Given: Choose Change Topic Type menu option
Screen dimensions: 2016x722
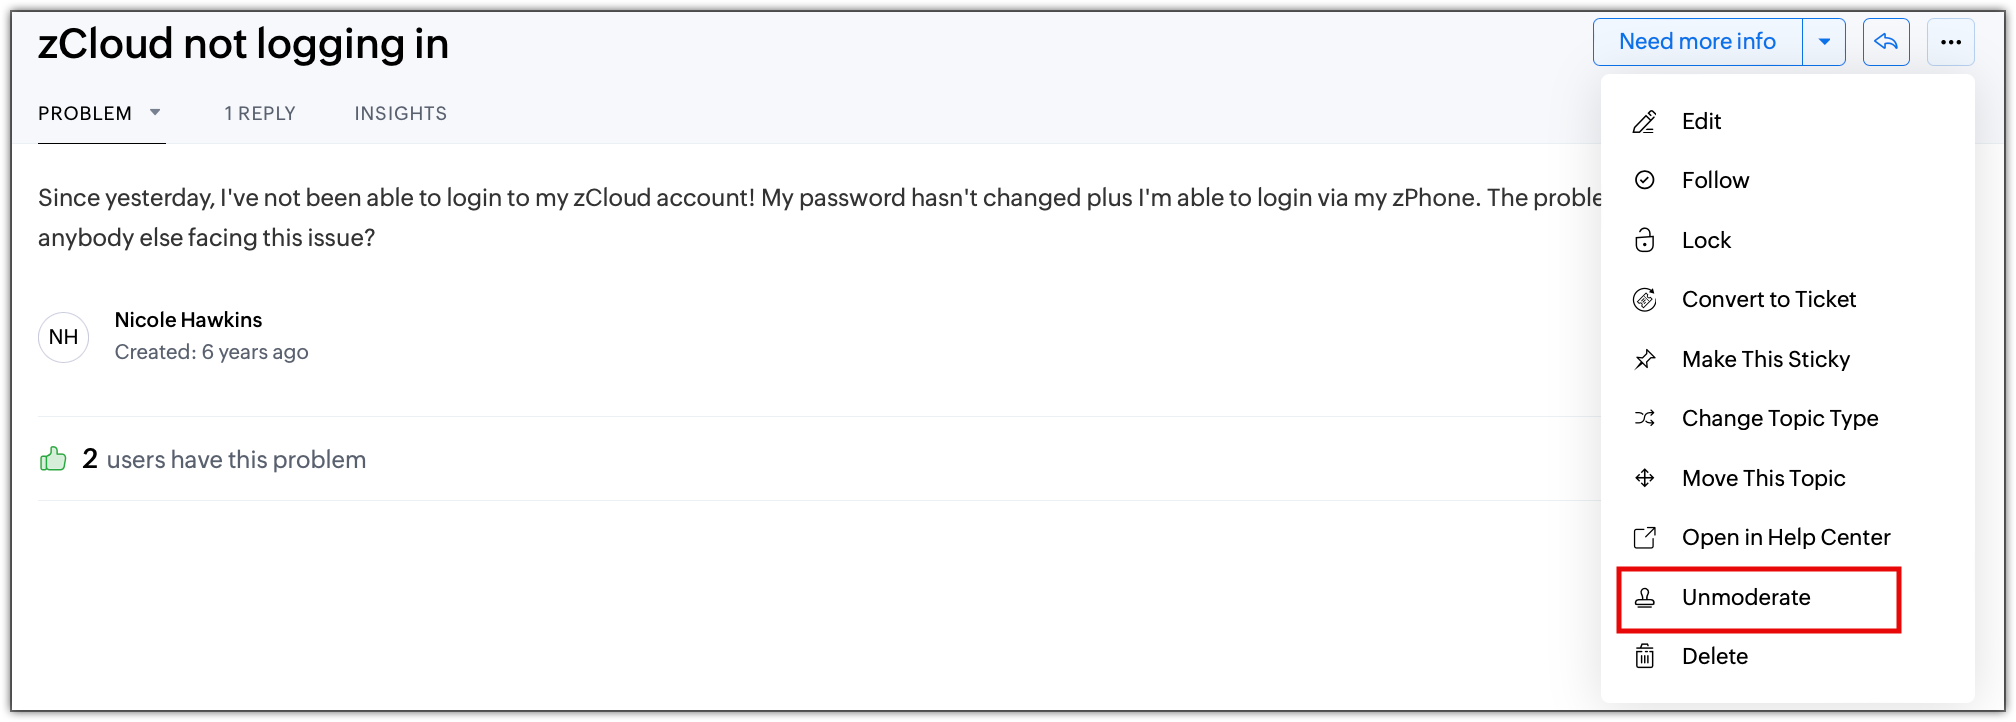Looking at the screenshot, I should tap(1780, 419).
